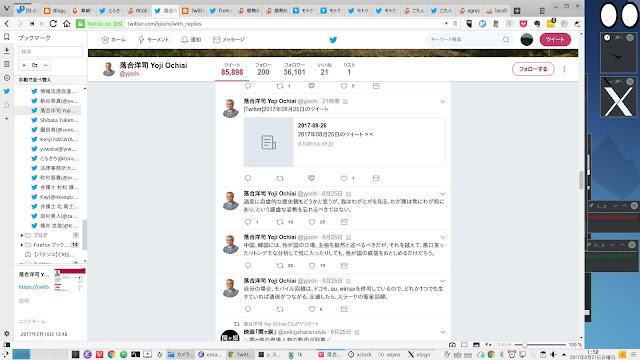640x360 pixels.
Task: Open the @yjochi profile handle link
Action: 130,74
